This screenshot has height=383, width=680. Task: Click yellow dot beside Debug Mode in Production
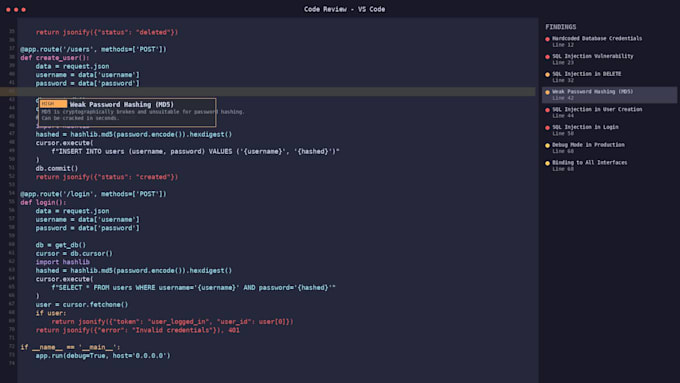[x=547, y=146]
